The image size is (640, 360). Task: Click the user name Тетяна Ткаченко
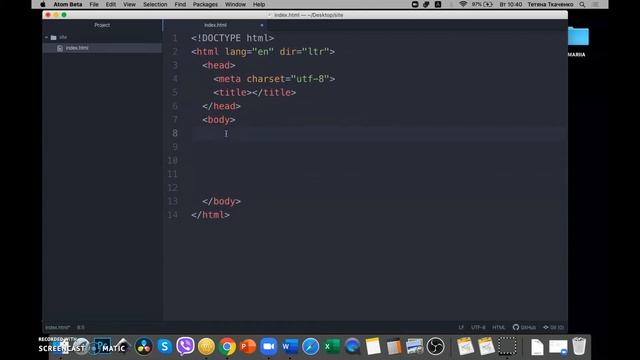click(550, 4)
